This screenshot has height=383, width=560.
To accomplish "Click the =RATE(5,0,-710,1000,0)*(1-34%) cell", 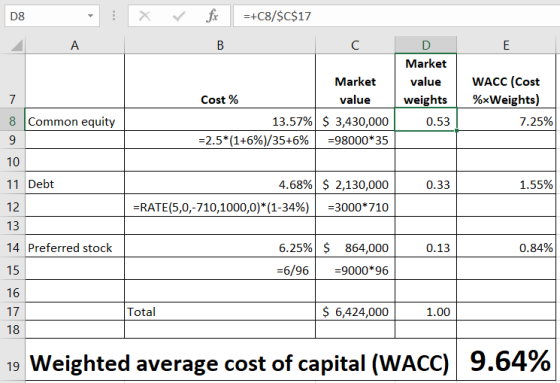I will point(220,205).
